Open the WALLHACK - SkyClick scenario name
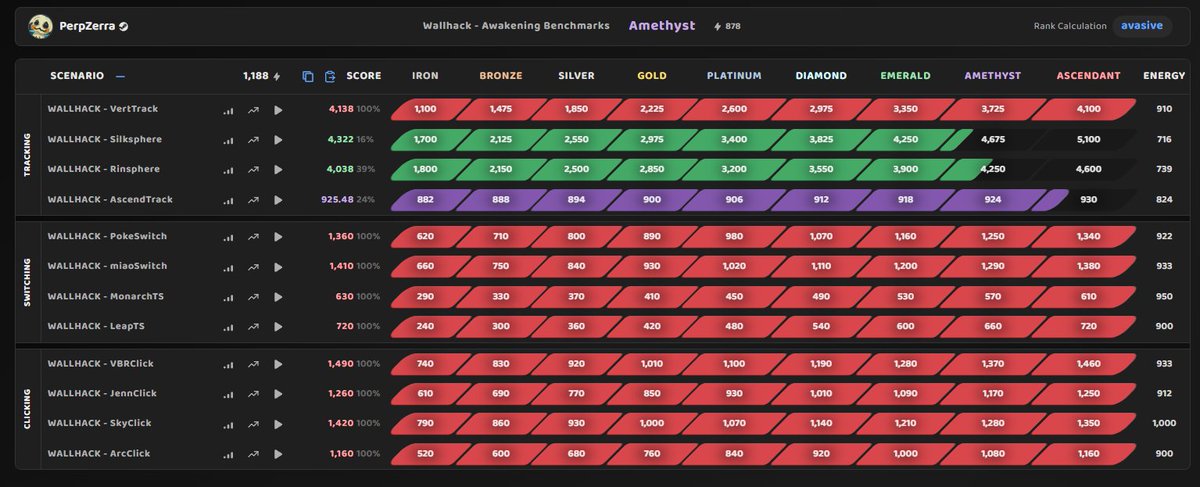Screen dimensions: 1200x487 (x=101, y=423)
